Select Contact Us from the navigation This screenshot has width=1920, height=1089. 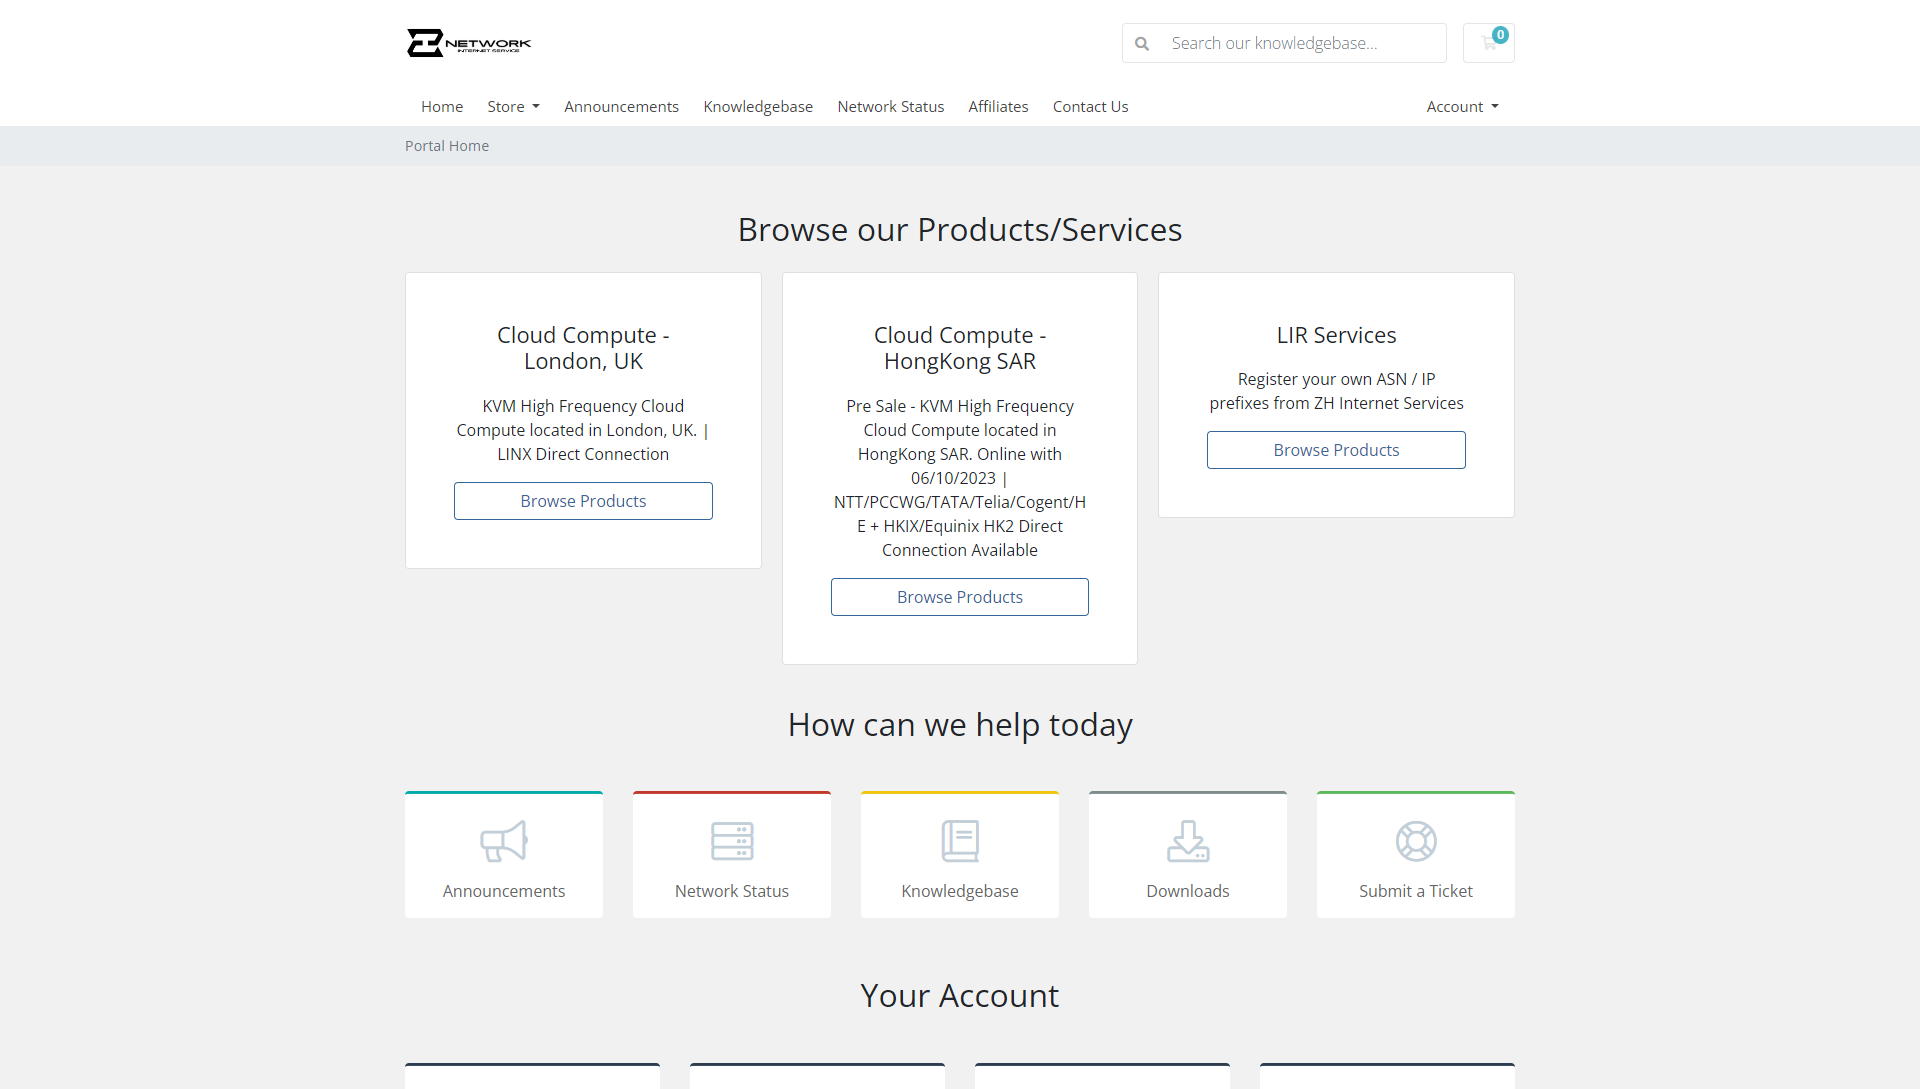[1090, 106]
